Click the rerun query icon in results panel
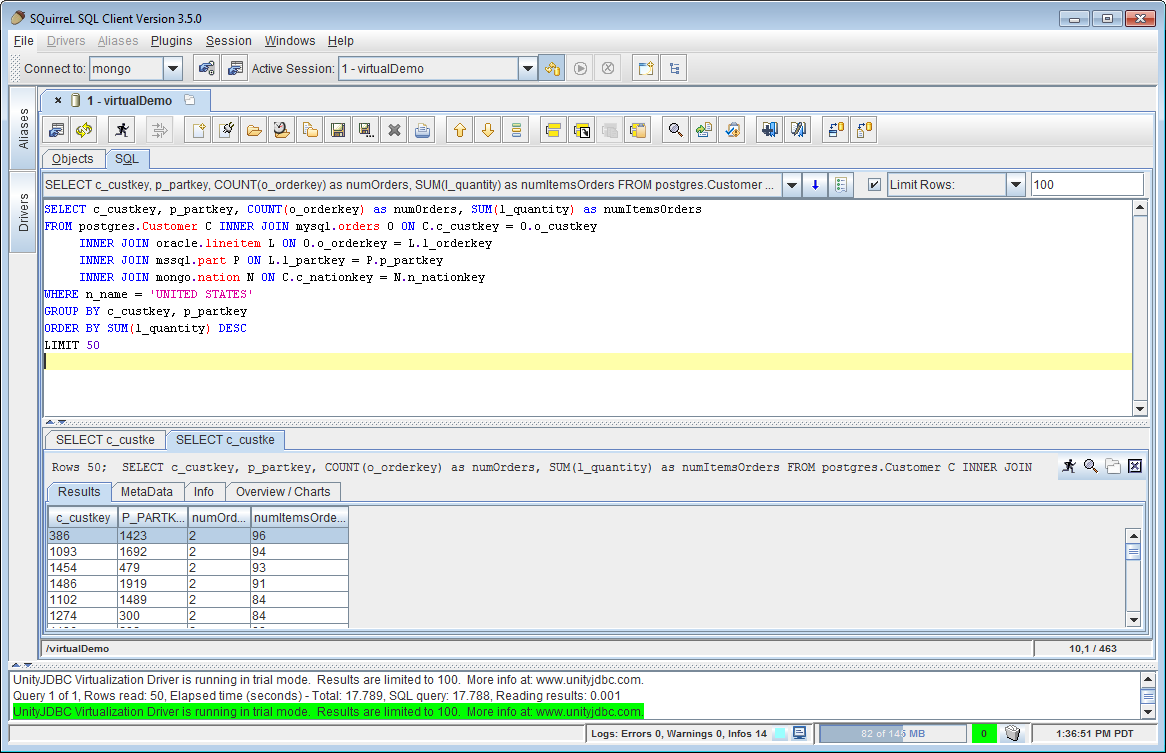 pyautogui.click(x=1069, y=466)
